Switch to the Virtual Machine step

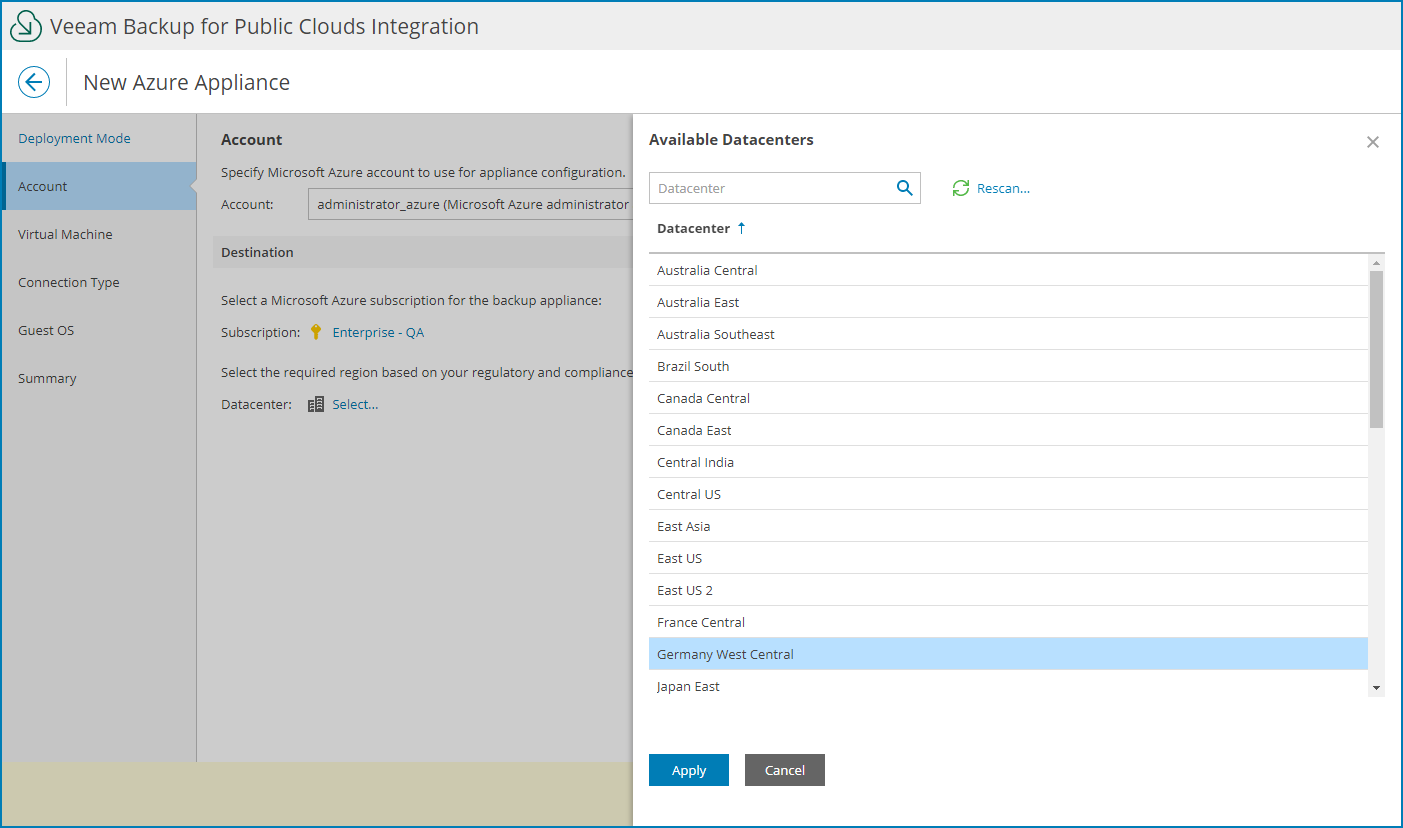pos(65,234)
